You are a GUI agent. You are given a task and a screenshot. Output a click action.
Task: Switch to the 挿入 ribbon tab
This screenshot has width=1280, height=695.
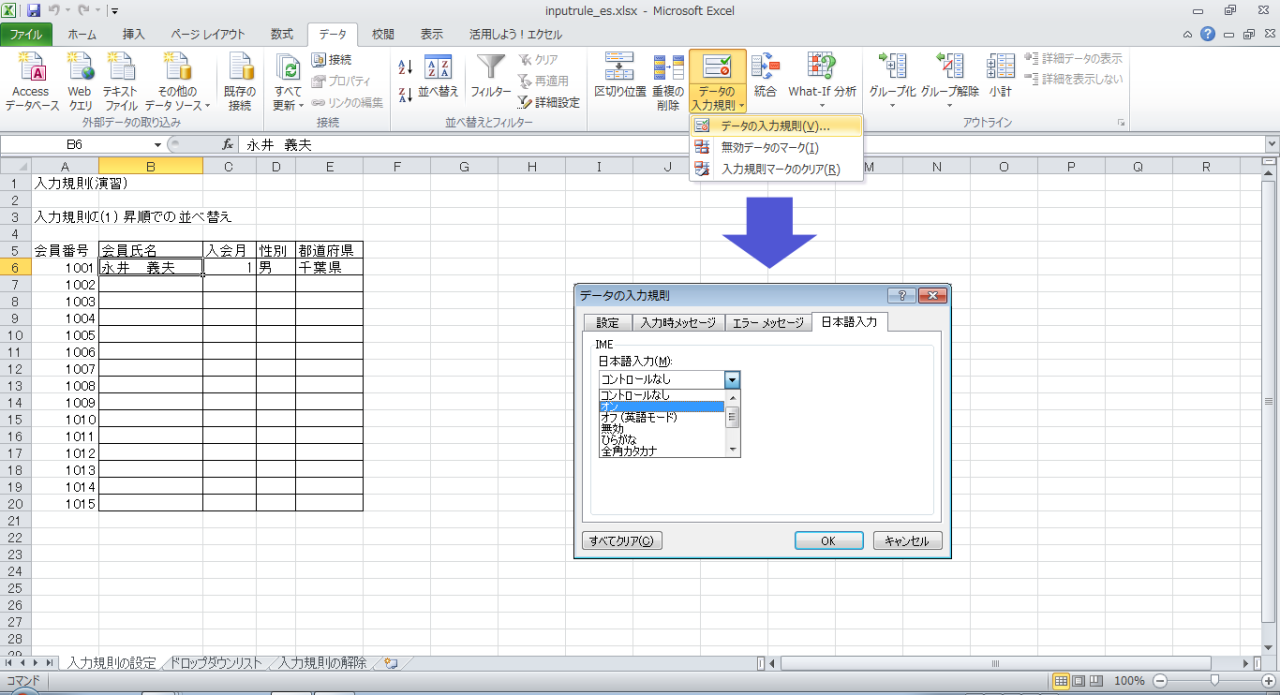coord(134,34)
